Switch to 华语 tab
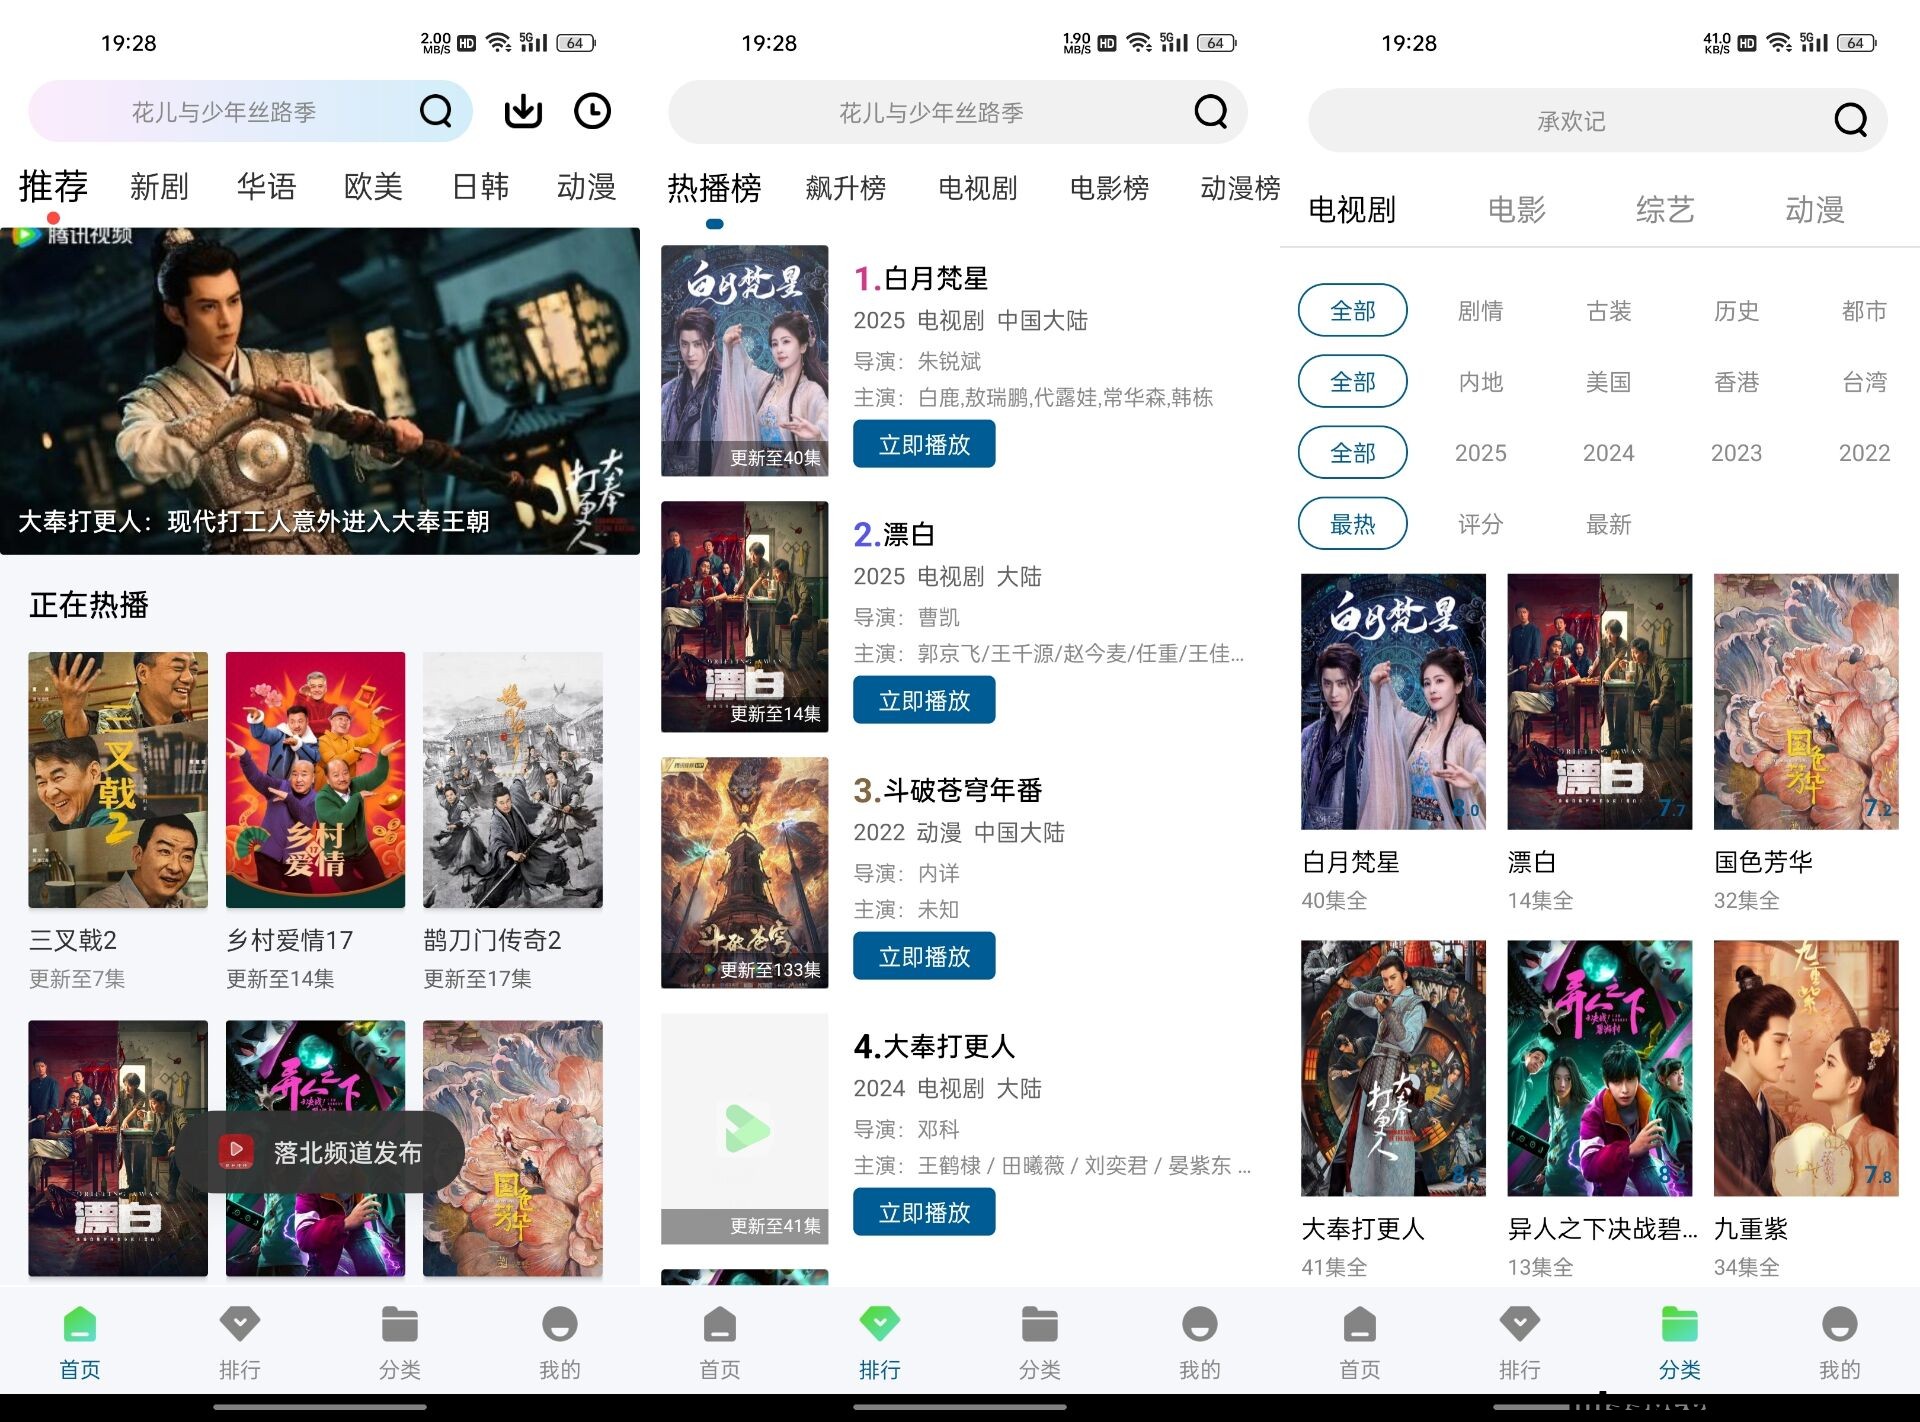Viewport: 1920px width, 1422px height. click(x=267, y=187)
